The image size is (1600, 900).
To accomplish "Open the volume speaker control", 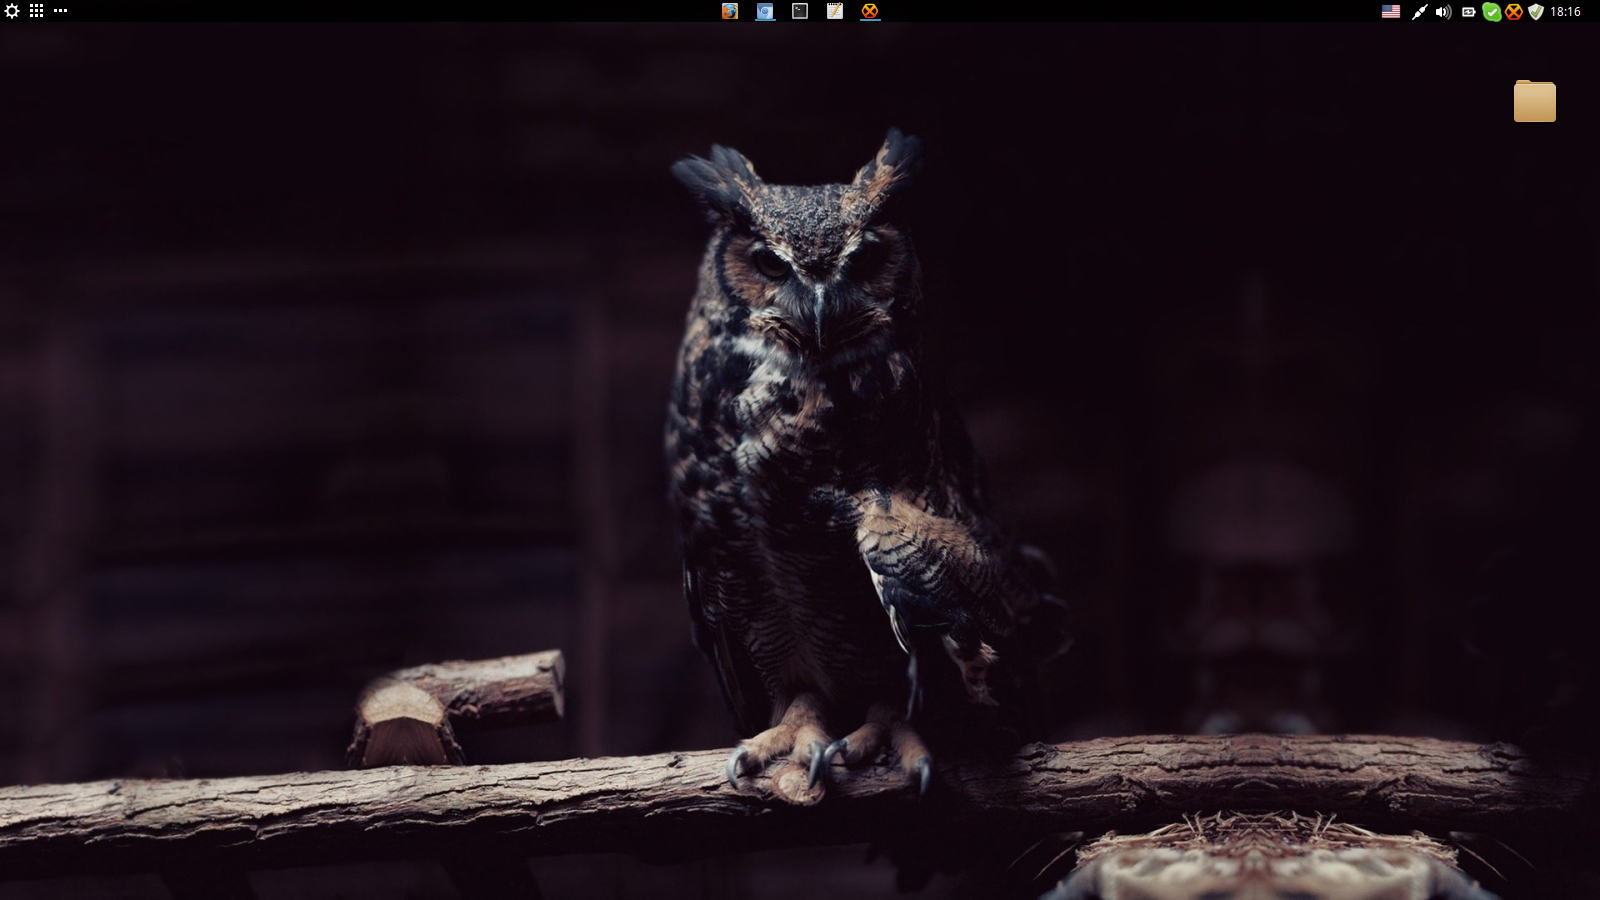I will tap(1443, 12).
